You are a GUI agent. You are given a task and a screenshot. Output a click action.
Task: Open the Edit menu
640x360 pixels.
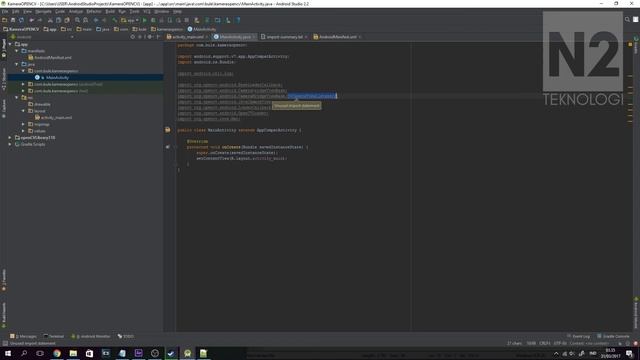[x=16, y=11]
